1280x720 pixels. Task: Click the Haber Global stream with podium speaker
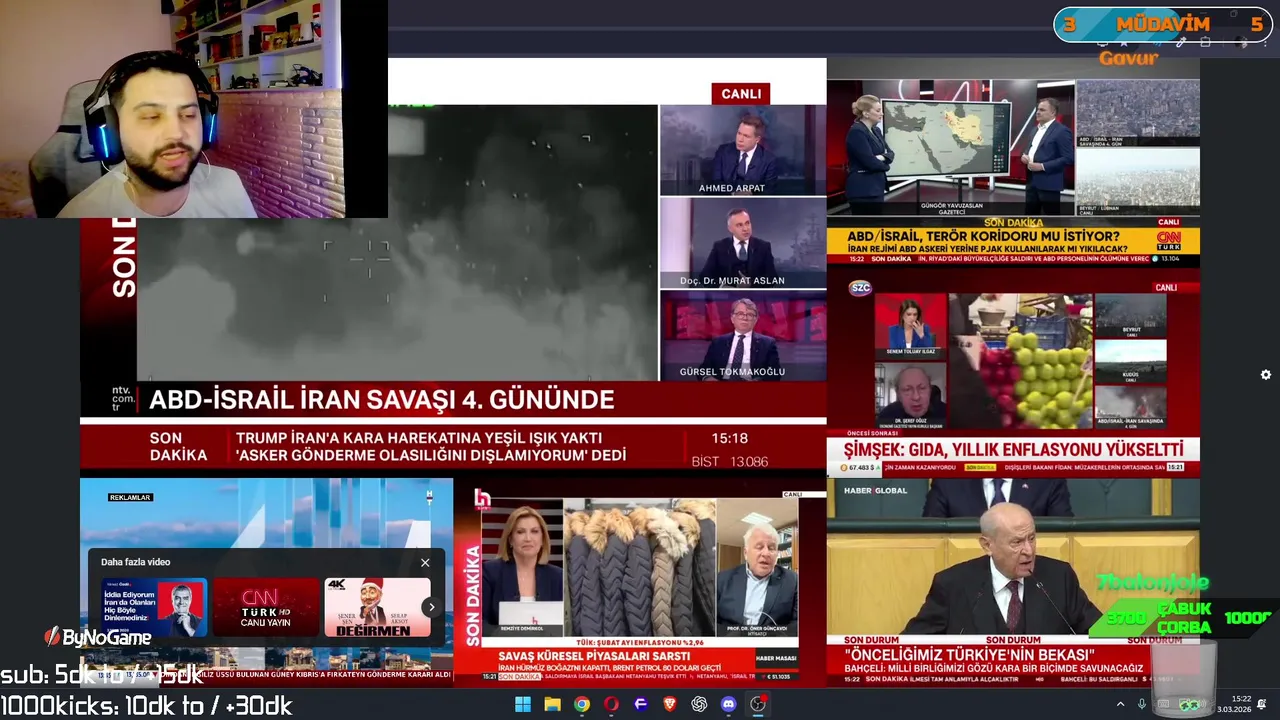(1013, 560)
